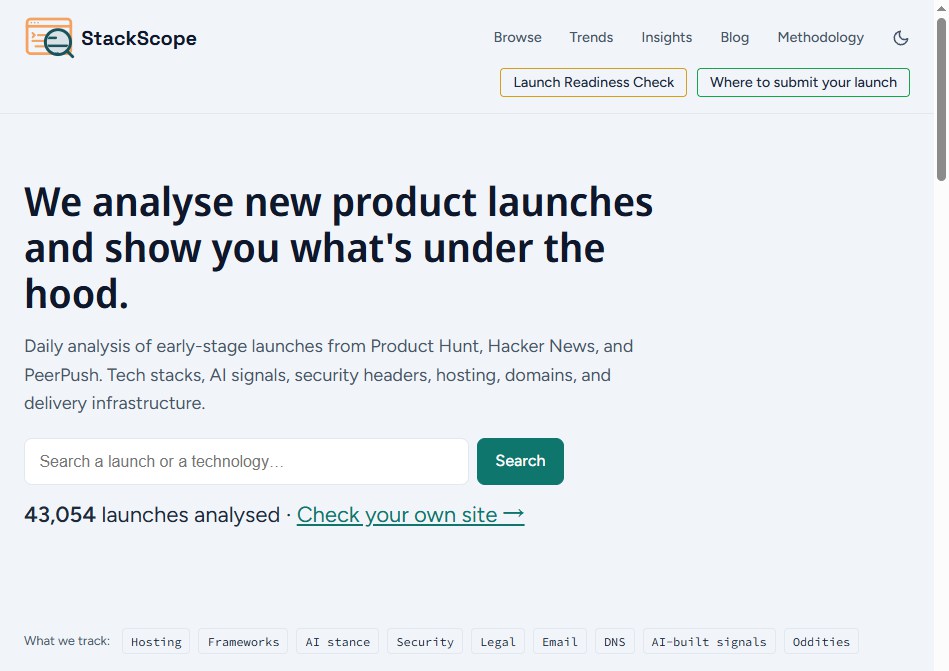Go to the Trends page
The height and width of the screenshot is (671, 949).
click(x=591, y=38)
